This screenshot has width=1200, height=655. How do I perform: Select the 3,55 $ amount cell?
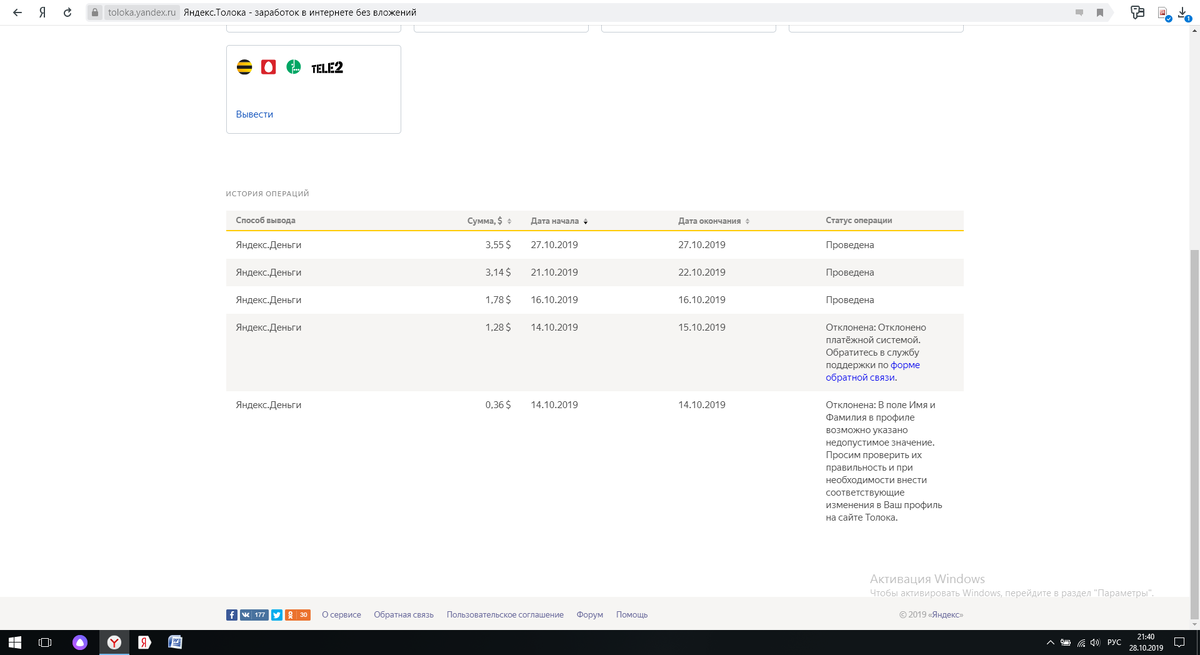498,245
